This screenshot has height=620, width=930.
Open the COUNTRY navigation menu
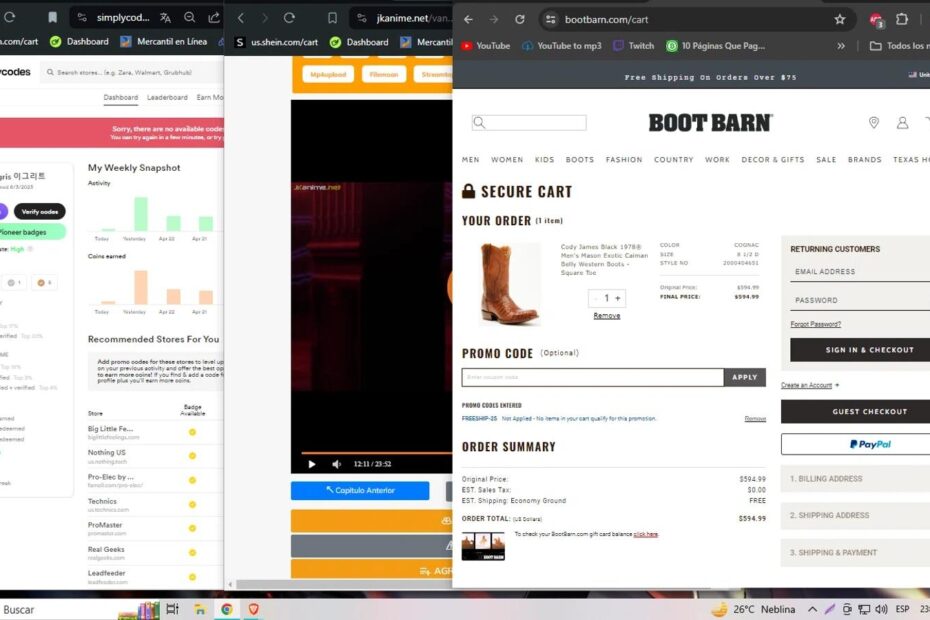click(x=673, y=160)
